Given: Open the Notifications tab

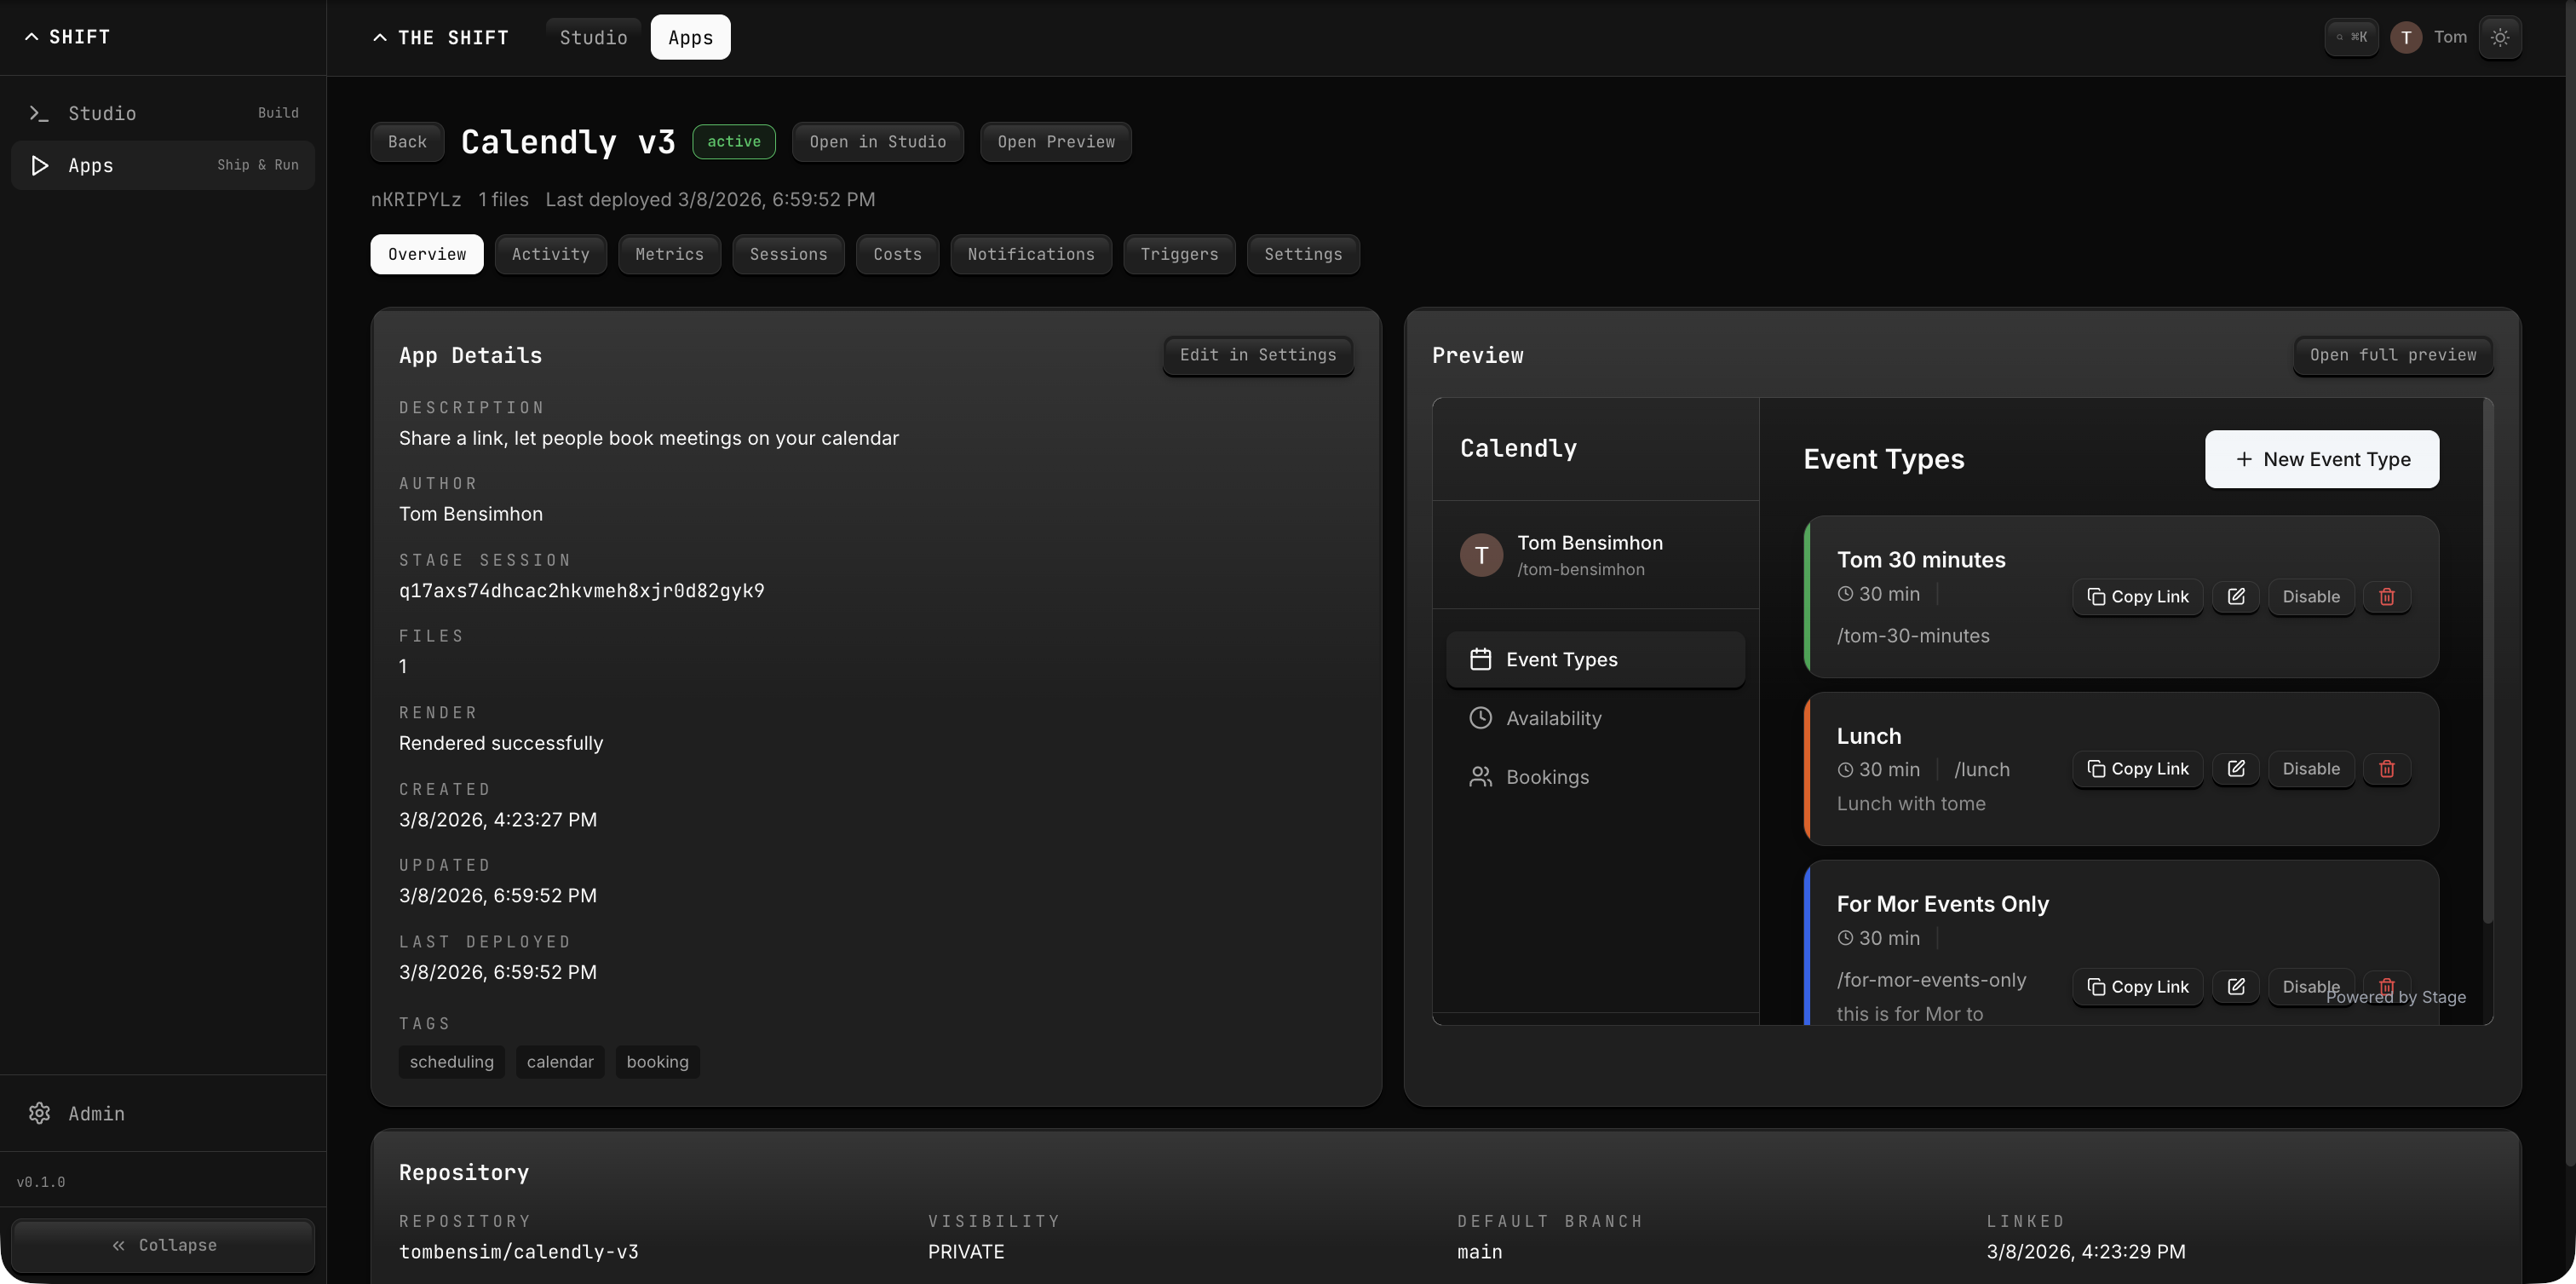Looking at the screenshot, I should [x=1030, y=254].
